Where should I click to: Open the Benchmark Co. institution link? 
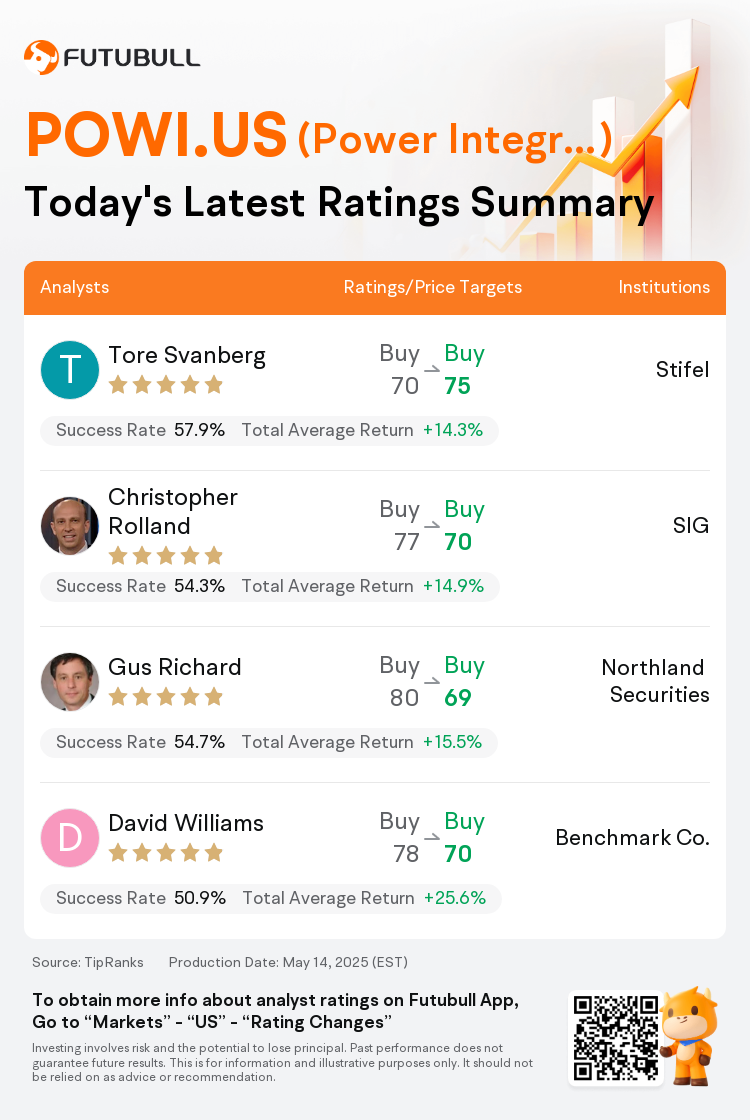pos(633,837)
